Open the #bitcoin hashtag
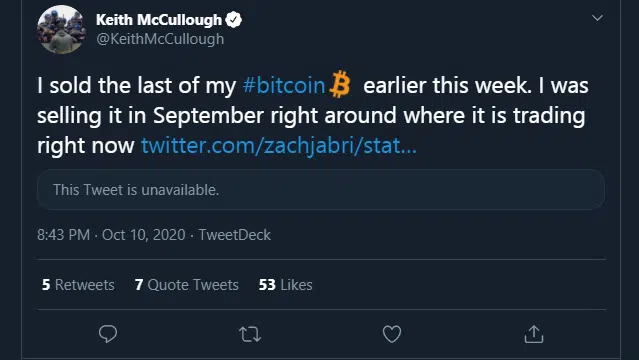The height and width of the screenshot is (360, 639). click(x=284, y=86)
